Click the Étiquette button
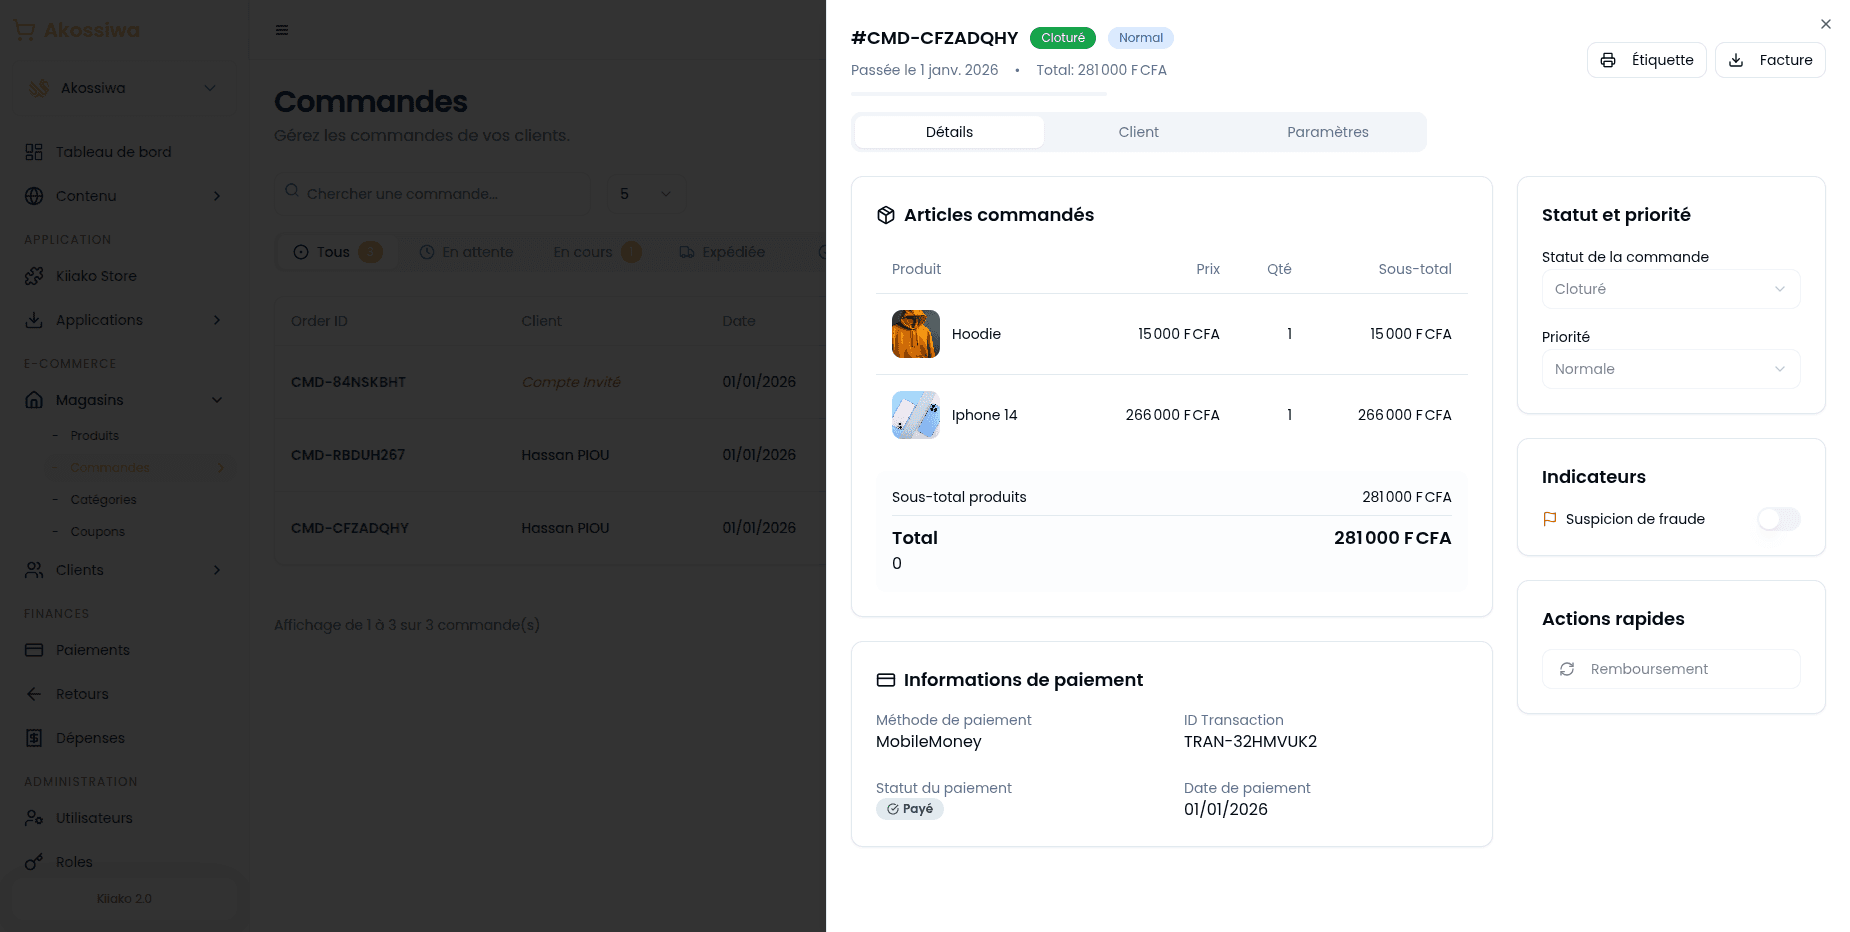Image resolution: width=1850 pixels, height=932 pixels. 1646,60
